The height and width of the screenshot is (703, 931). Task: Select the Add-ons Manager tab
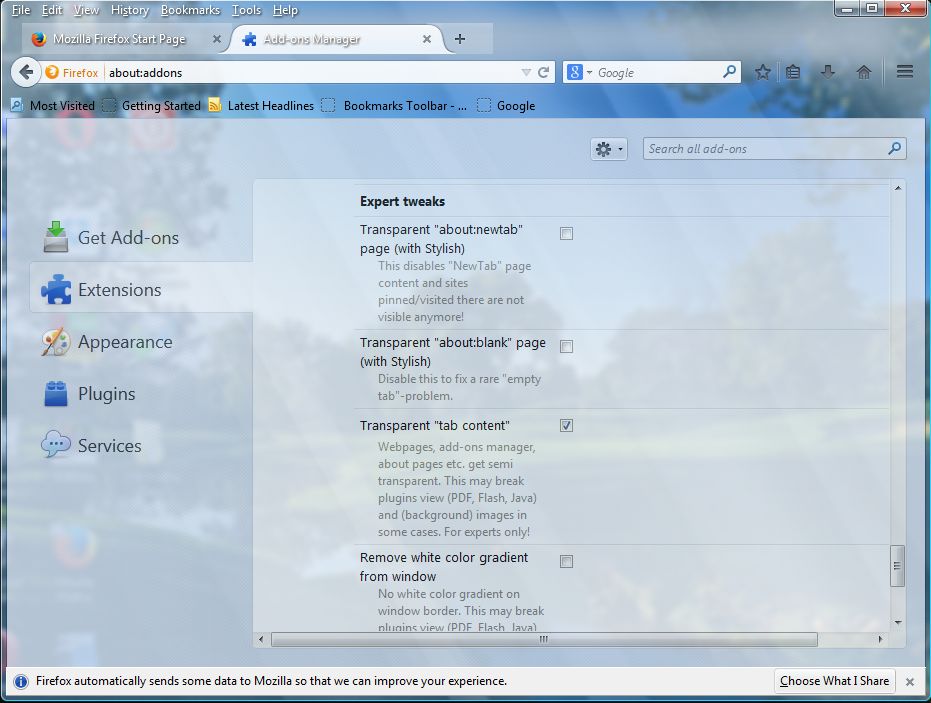335,39
